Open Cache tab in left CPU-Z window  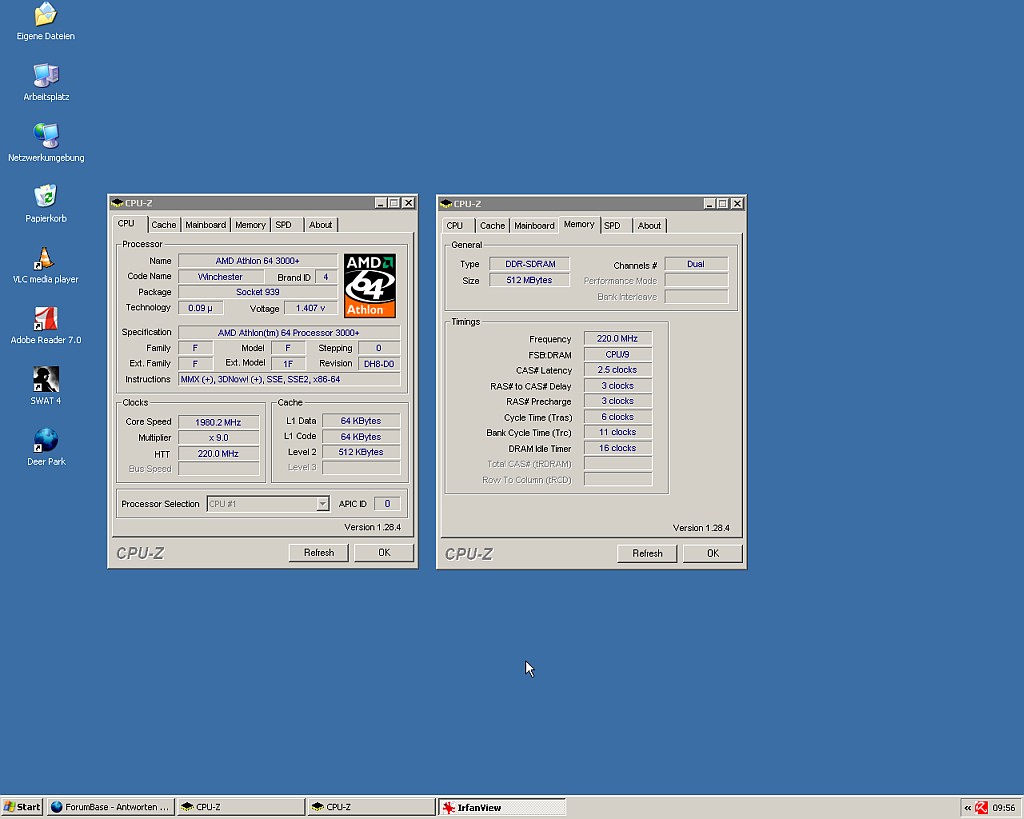[164, 225]
